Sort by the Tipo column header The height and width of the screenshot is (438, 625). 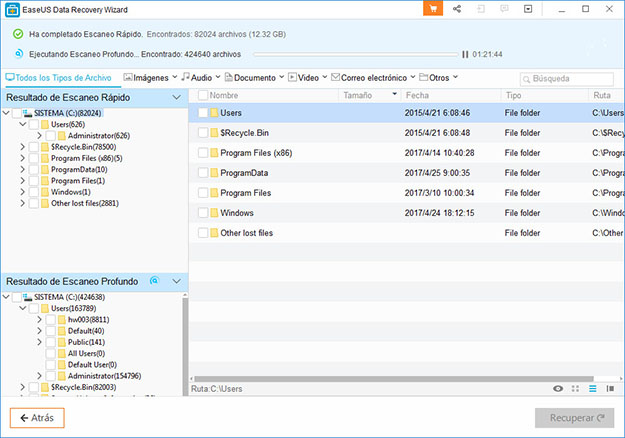pos(544,95)
